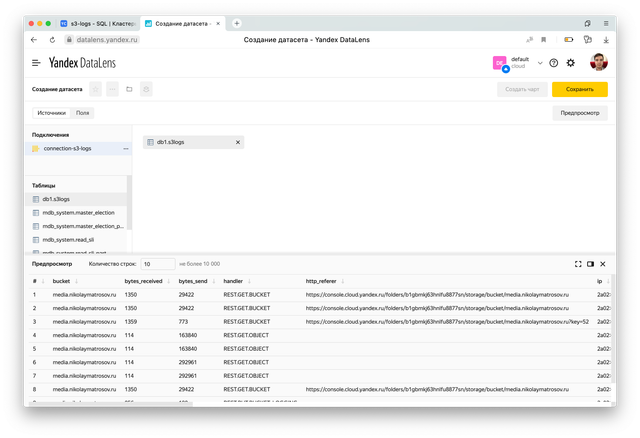
Task: Remove the db1.s3logs table from canvas
Action: click(237, 143)
